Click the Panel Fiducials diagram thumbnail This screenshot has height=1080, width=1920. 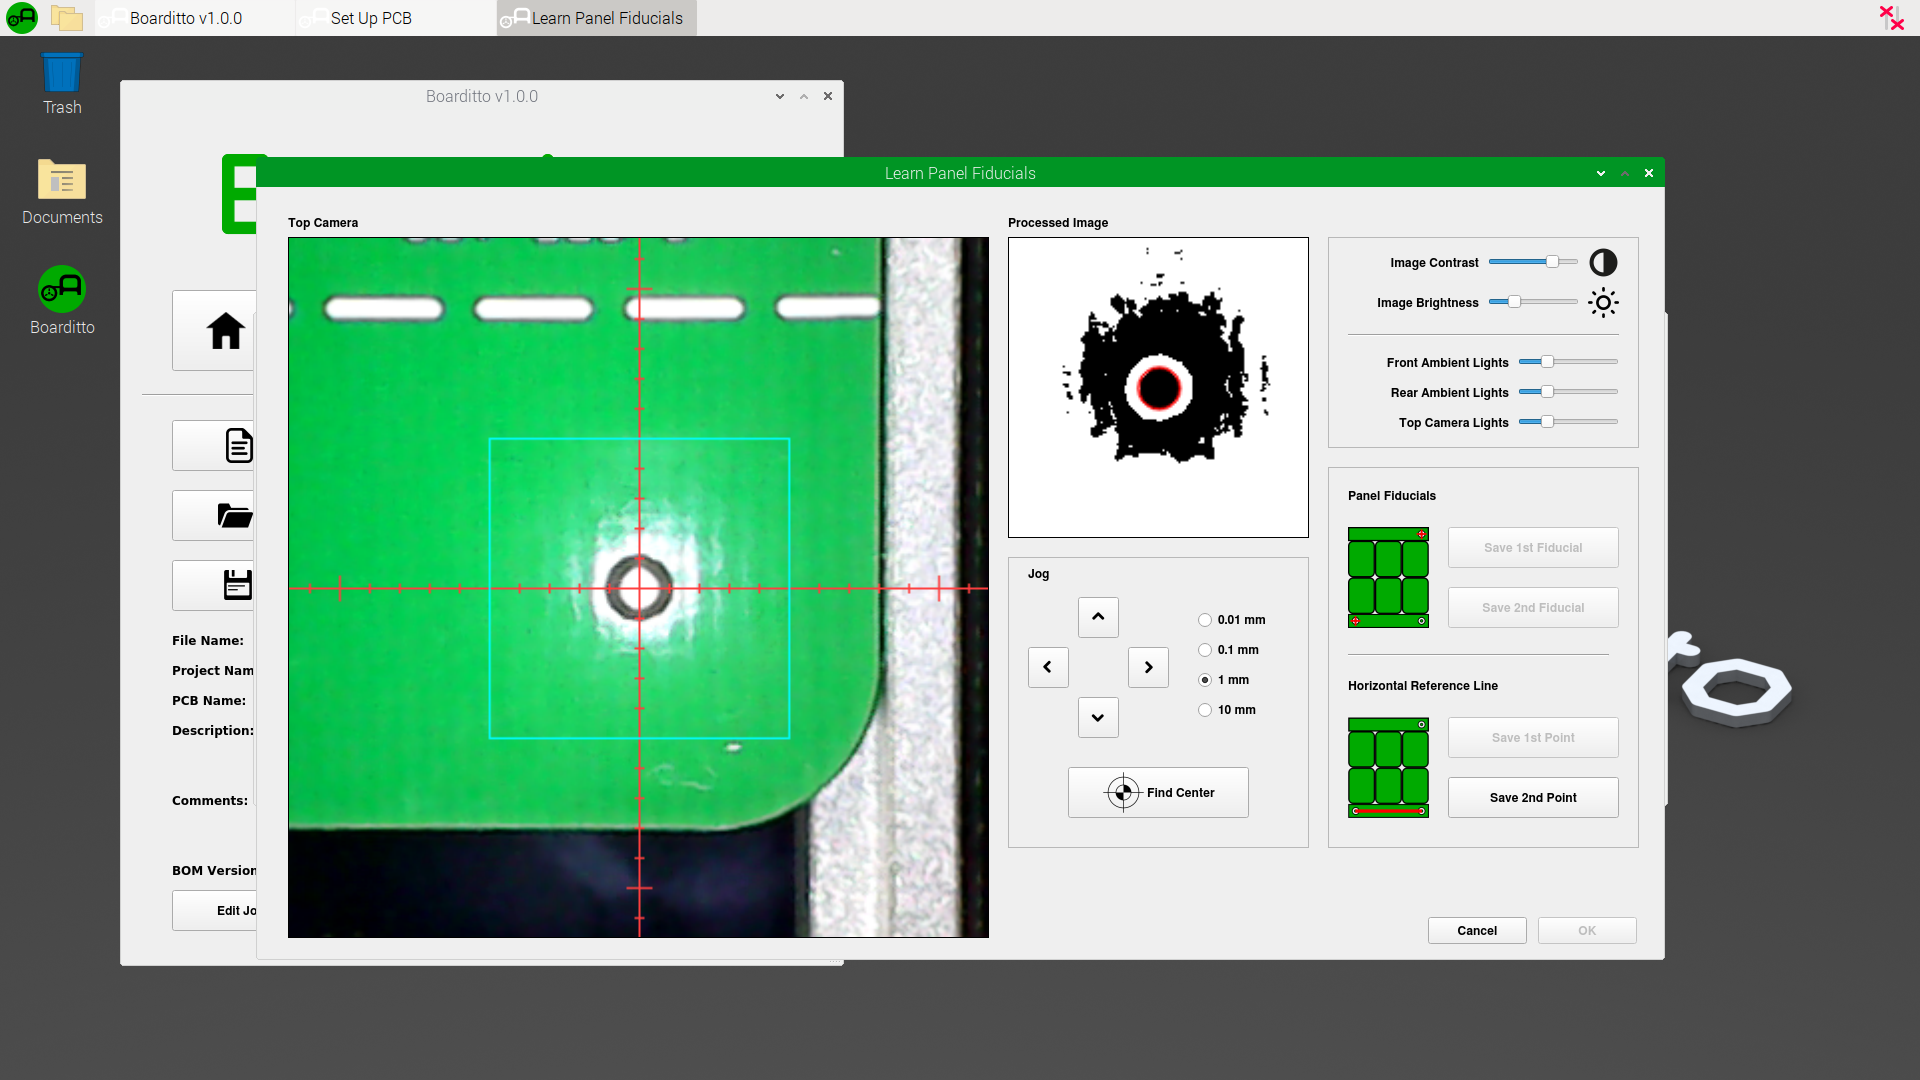click(x=1388, y=577)
